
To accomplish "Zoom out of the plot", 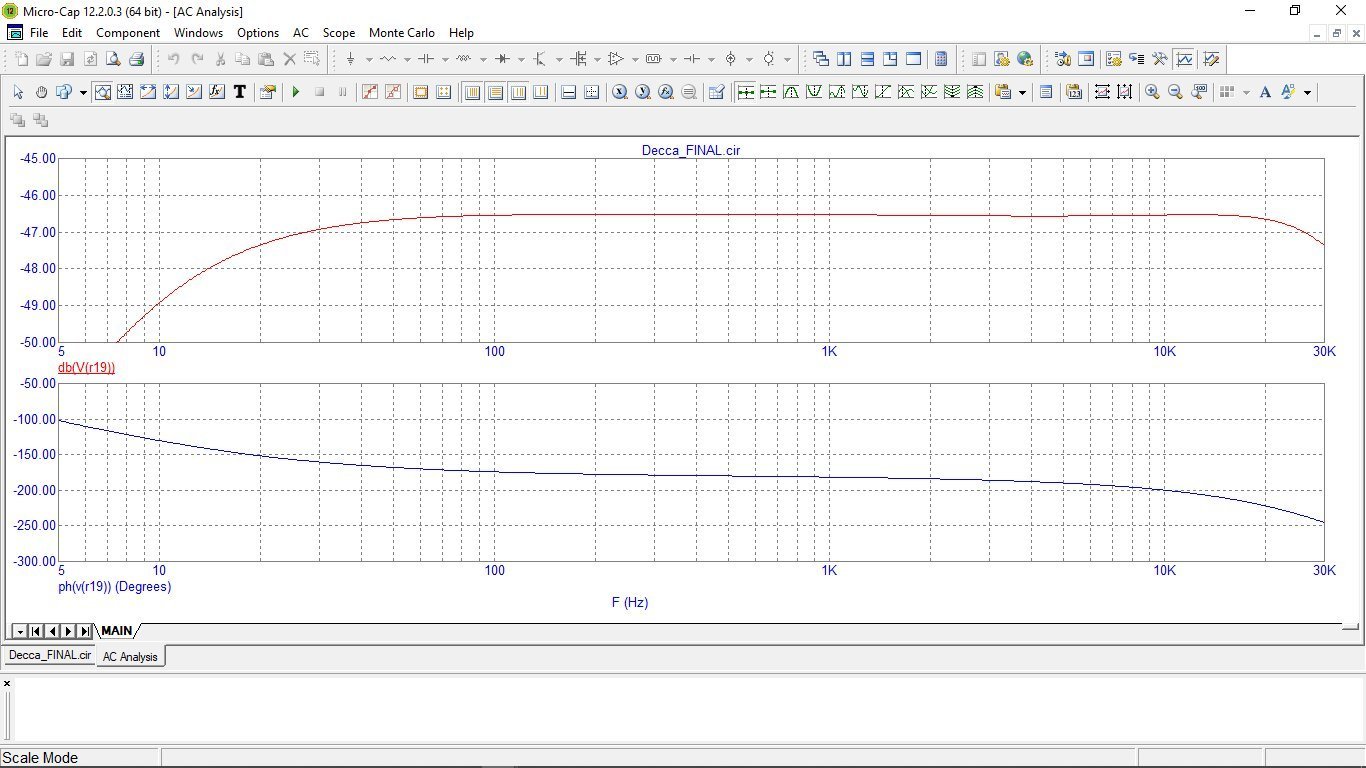I will click(1175, 92).
